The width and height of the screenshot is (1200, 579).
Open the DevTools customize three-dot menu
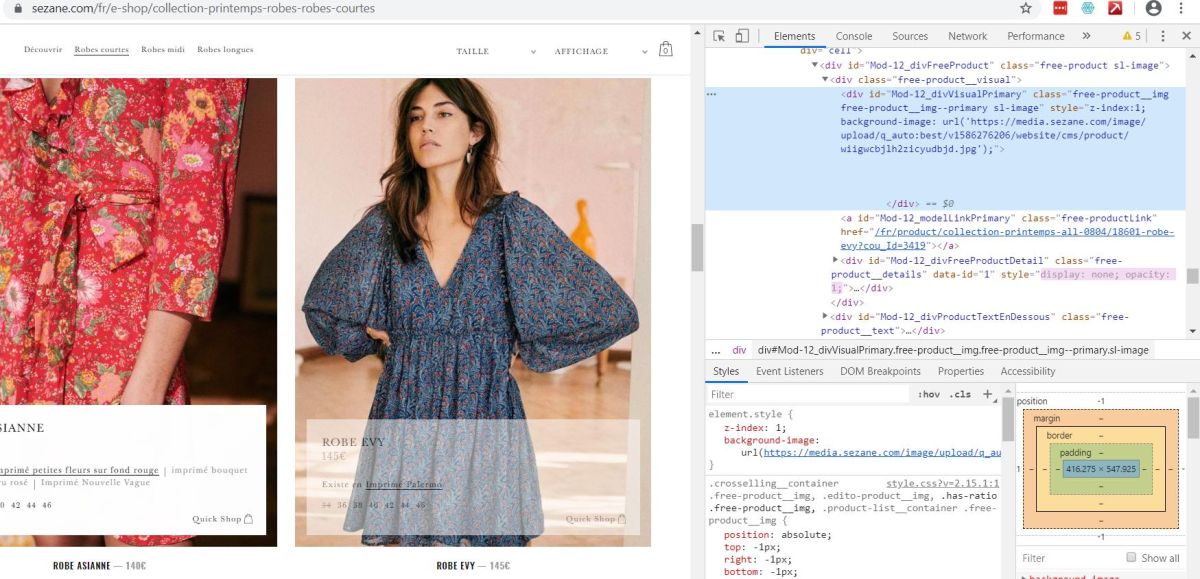point(1162,36)
